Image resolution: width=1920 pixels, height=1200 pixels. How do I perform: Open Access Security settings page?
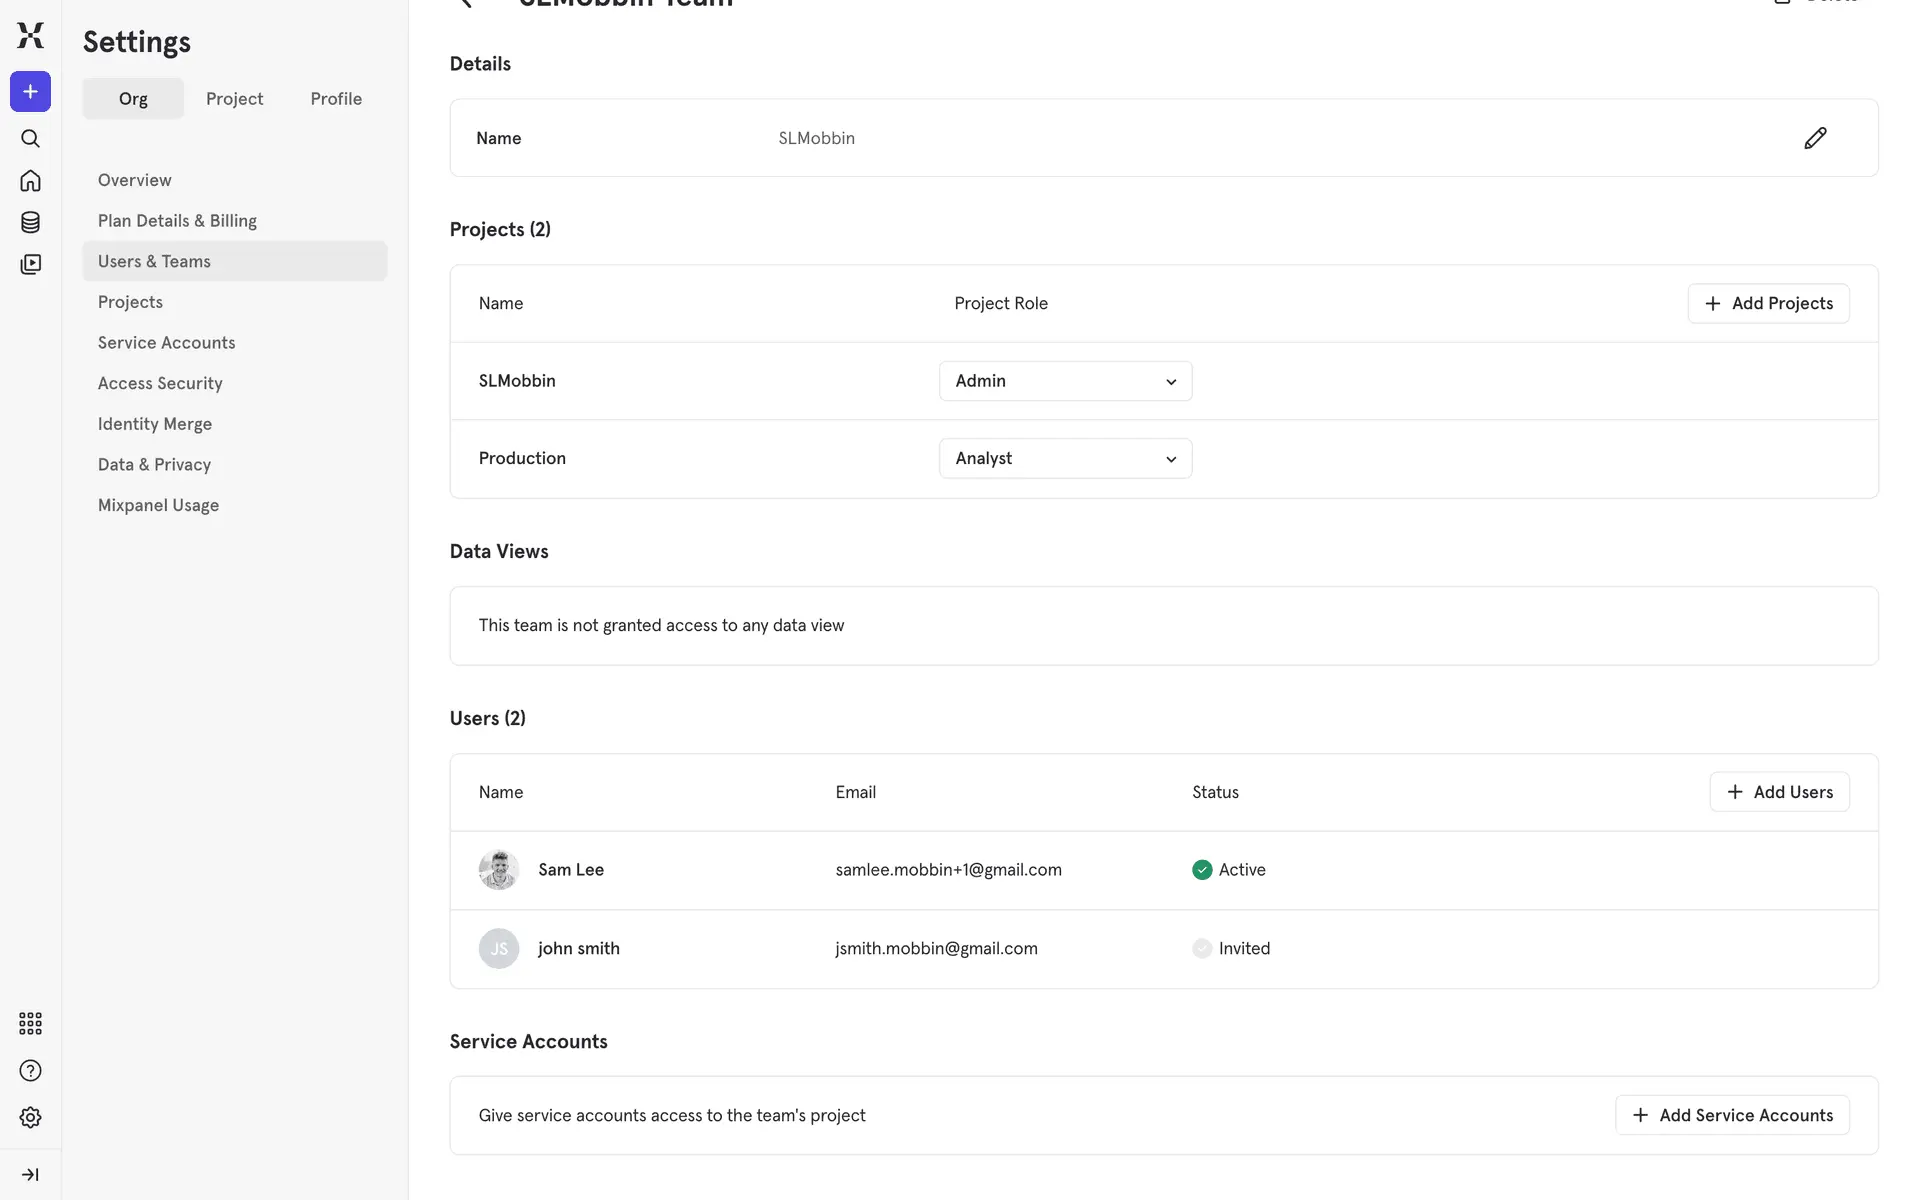[160, 383]
